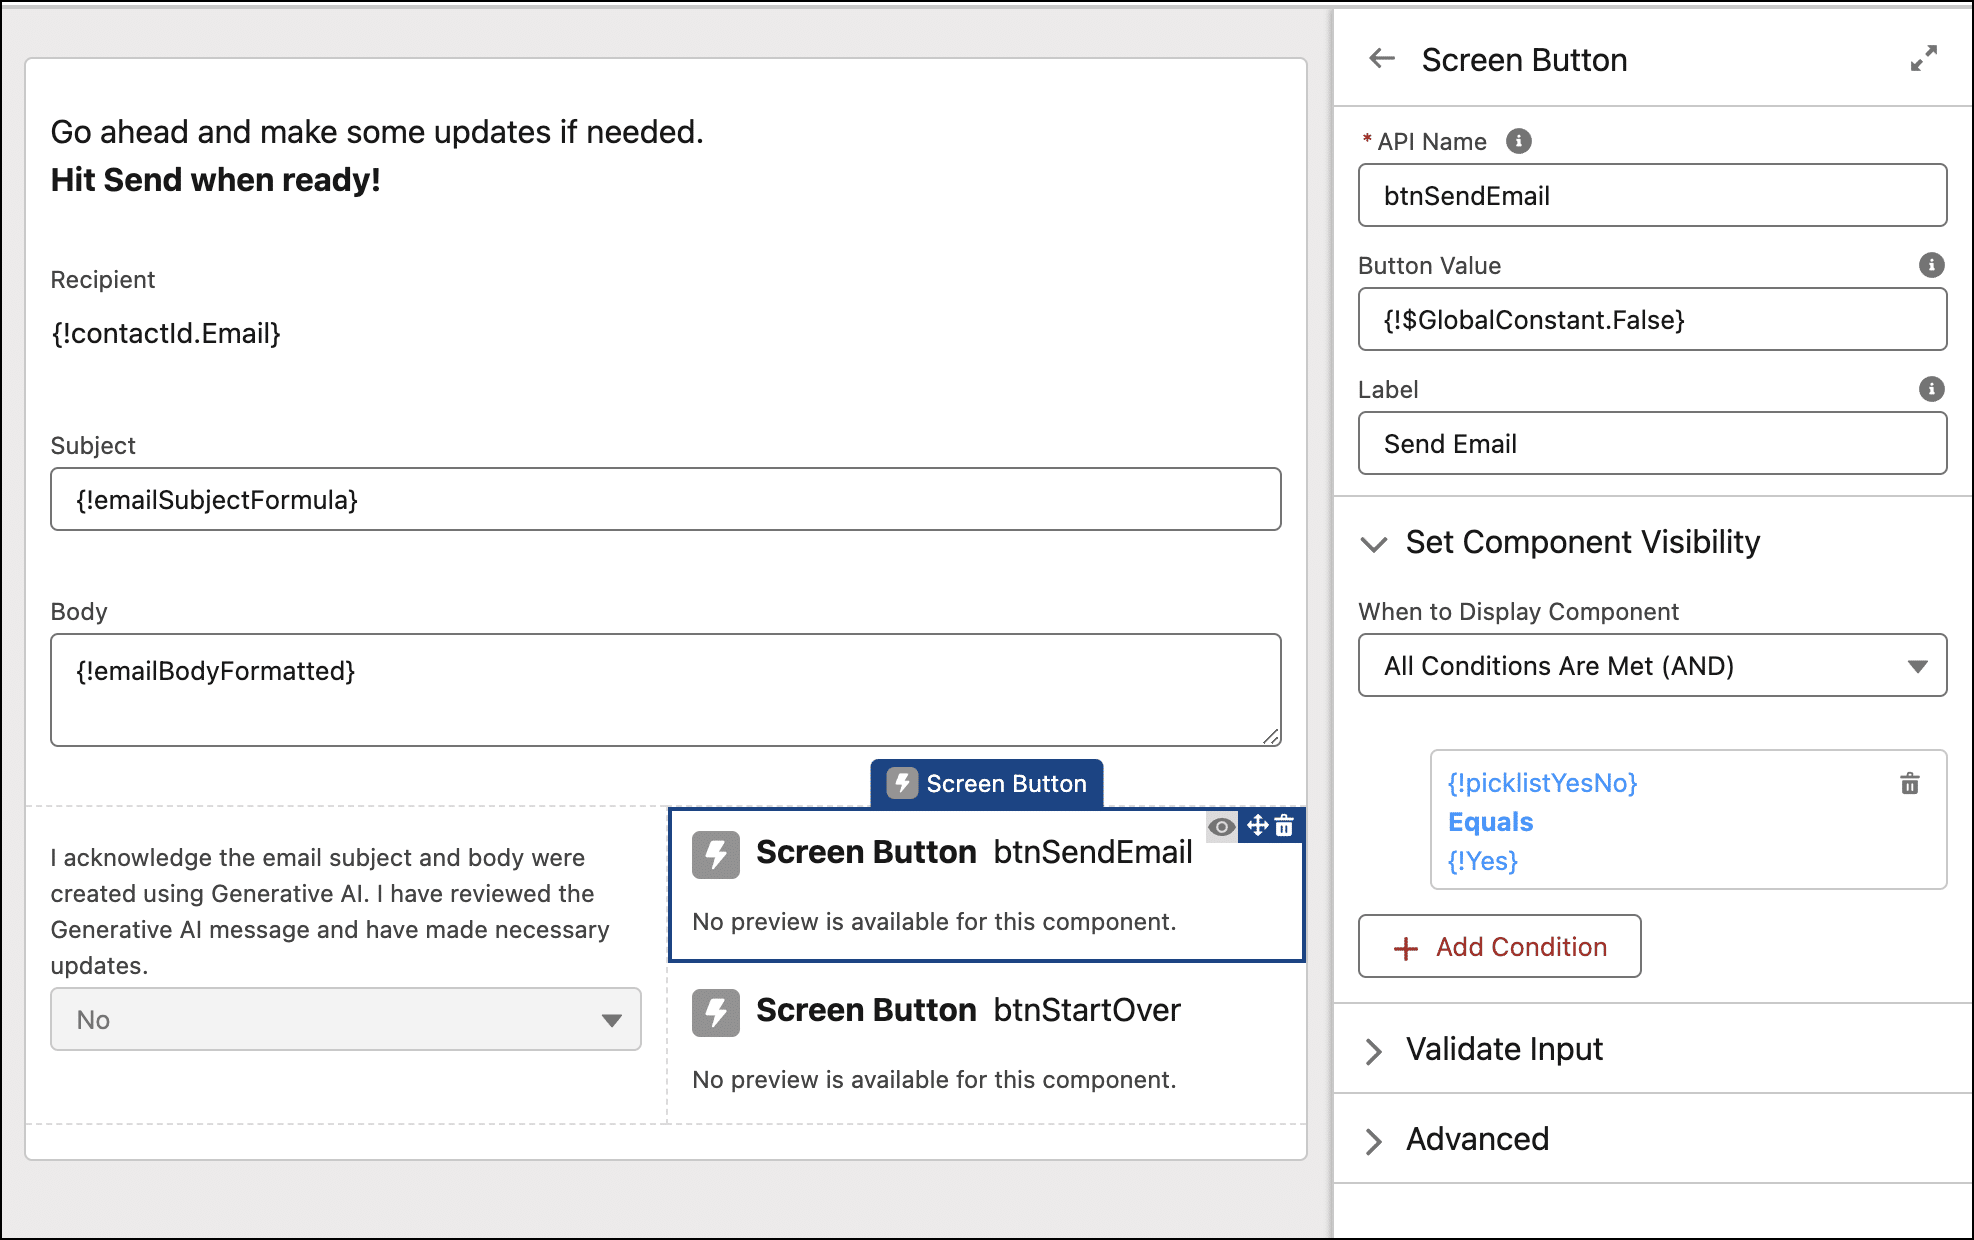
Task: Click the Subject input field
Action: (x=665, y=499)
